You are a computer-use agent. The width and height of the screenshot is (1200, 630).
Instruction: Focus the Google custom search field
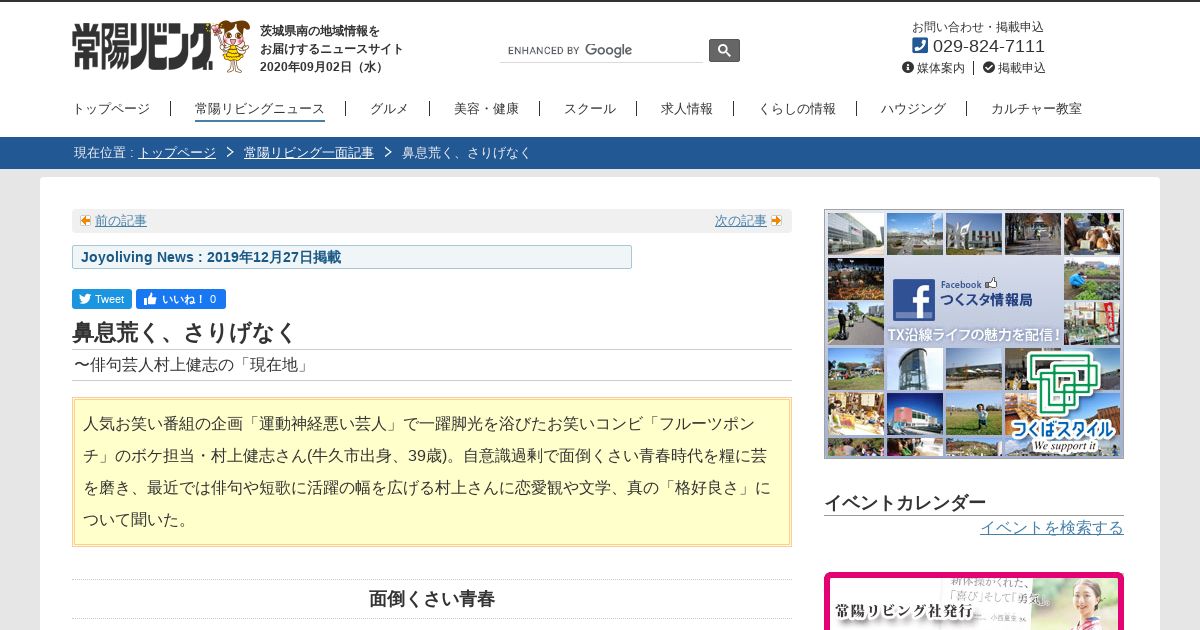(602, 50)
